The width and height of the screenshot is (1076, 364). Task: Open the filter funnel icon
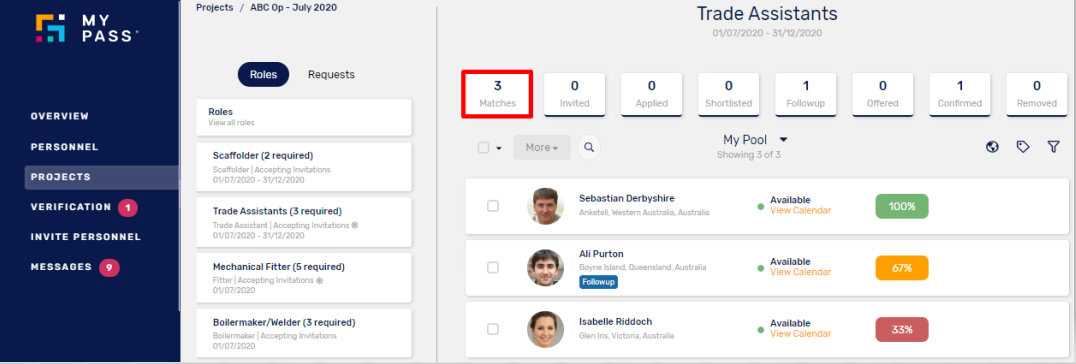tap(1053, 146)
